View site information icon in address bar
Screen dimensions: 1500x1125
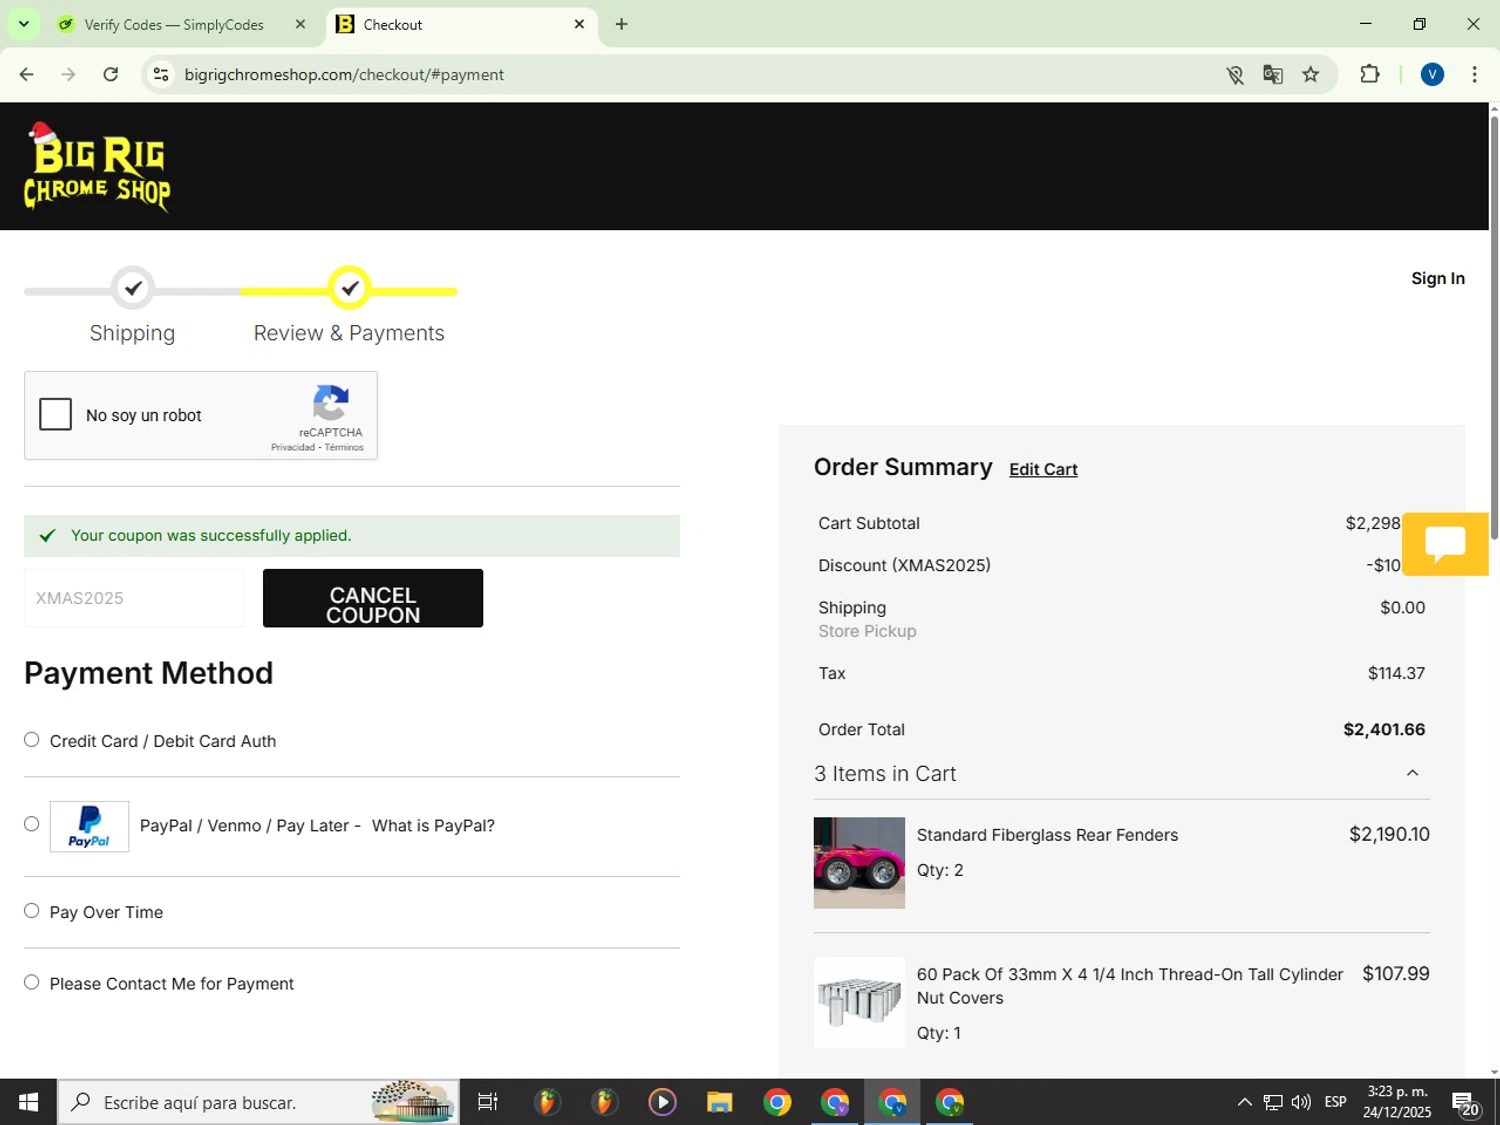161,74
